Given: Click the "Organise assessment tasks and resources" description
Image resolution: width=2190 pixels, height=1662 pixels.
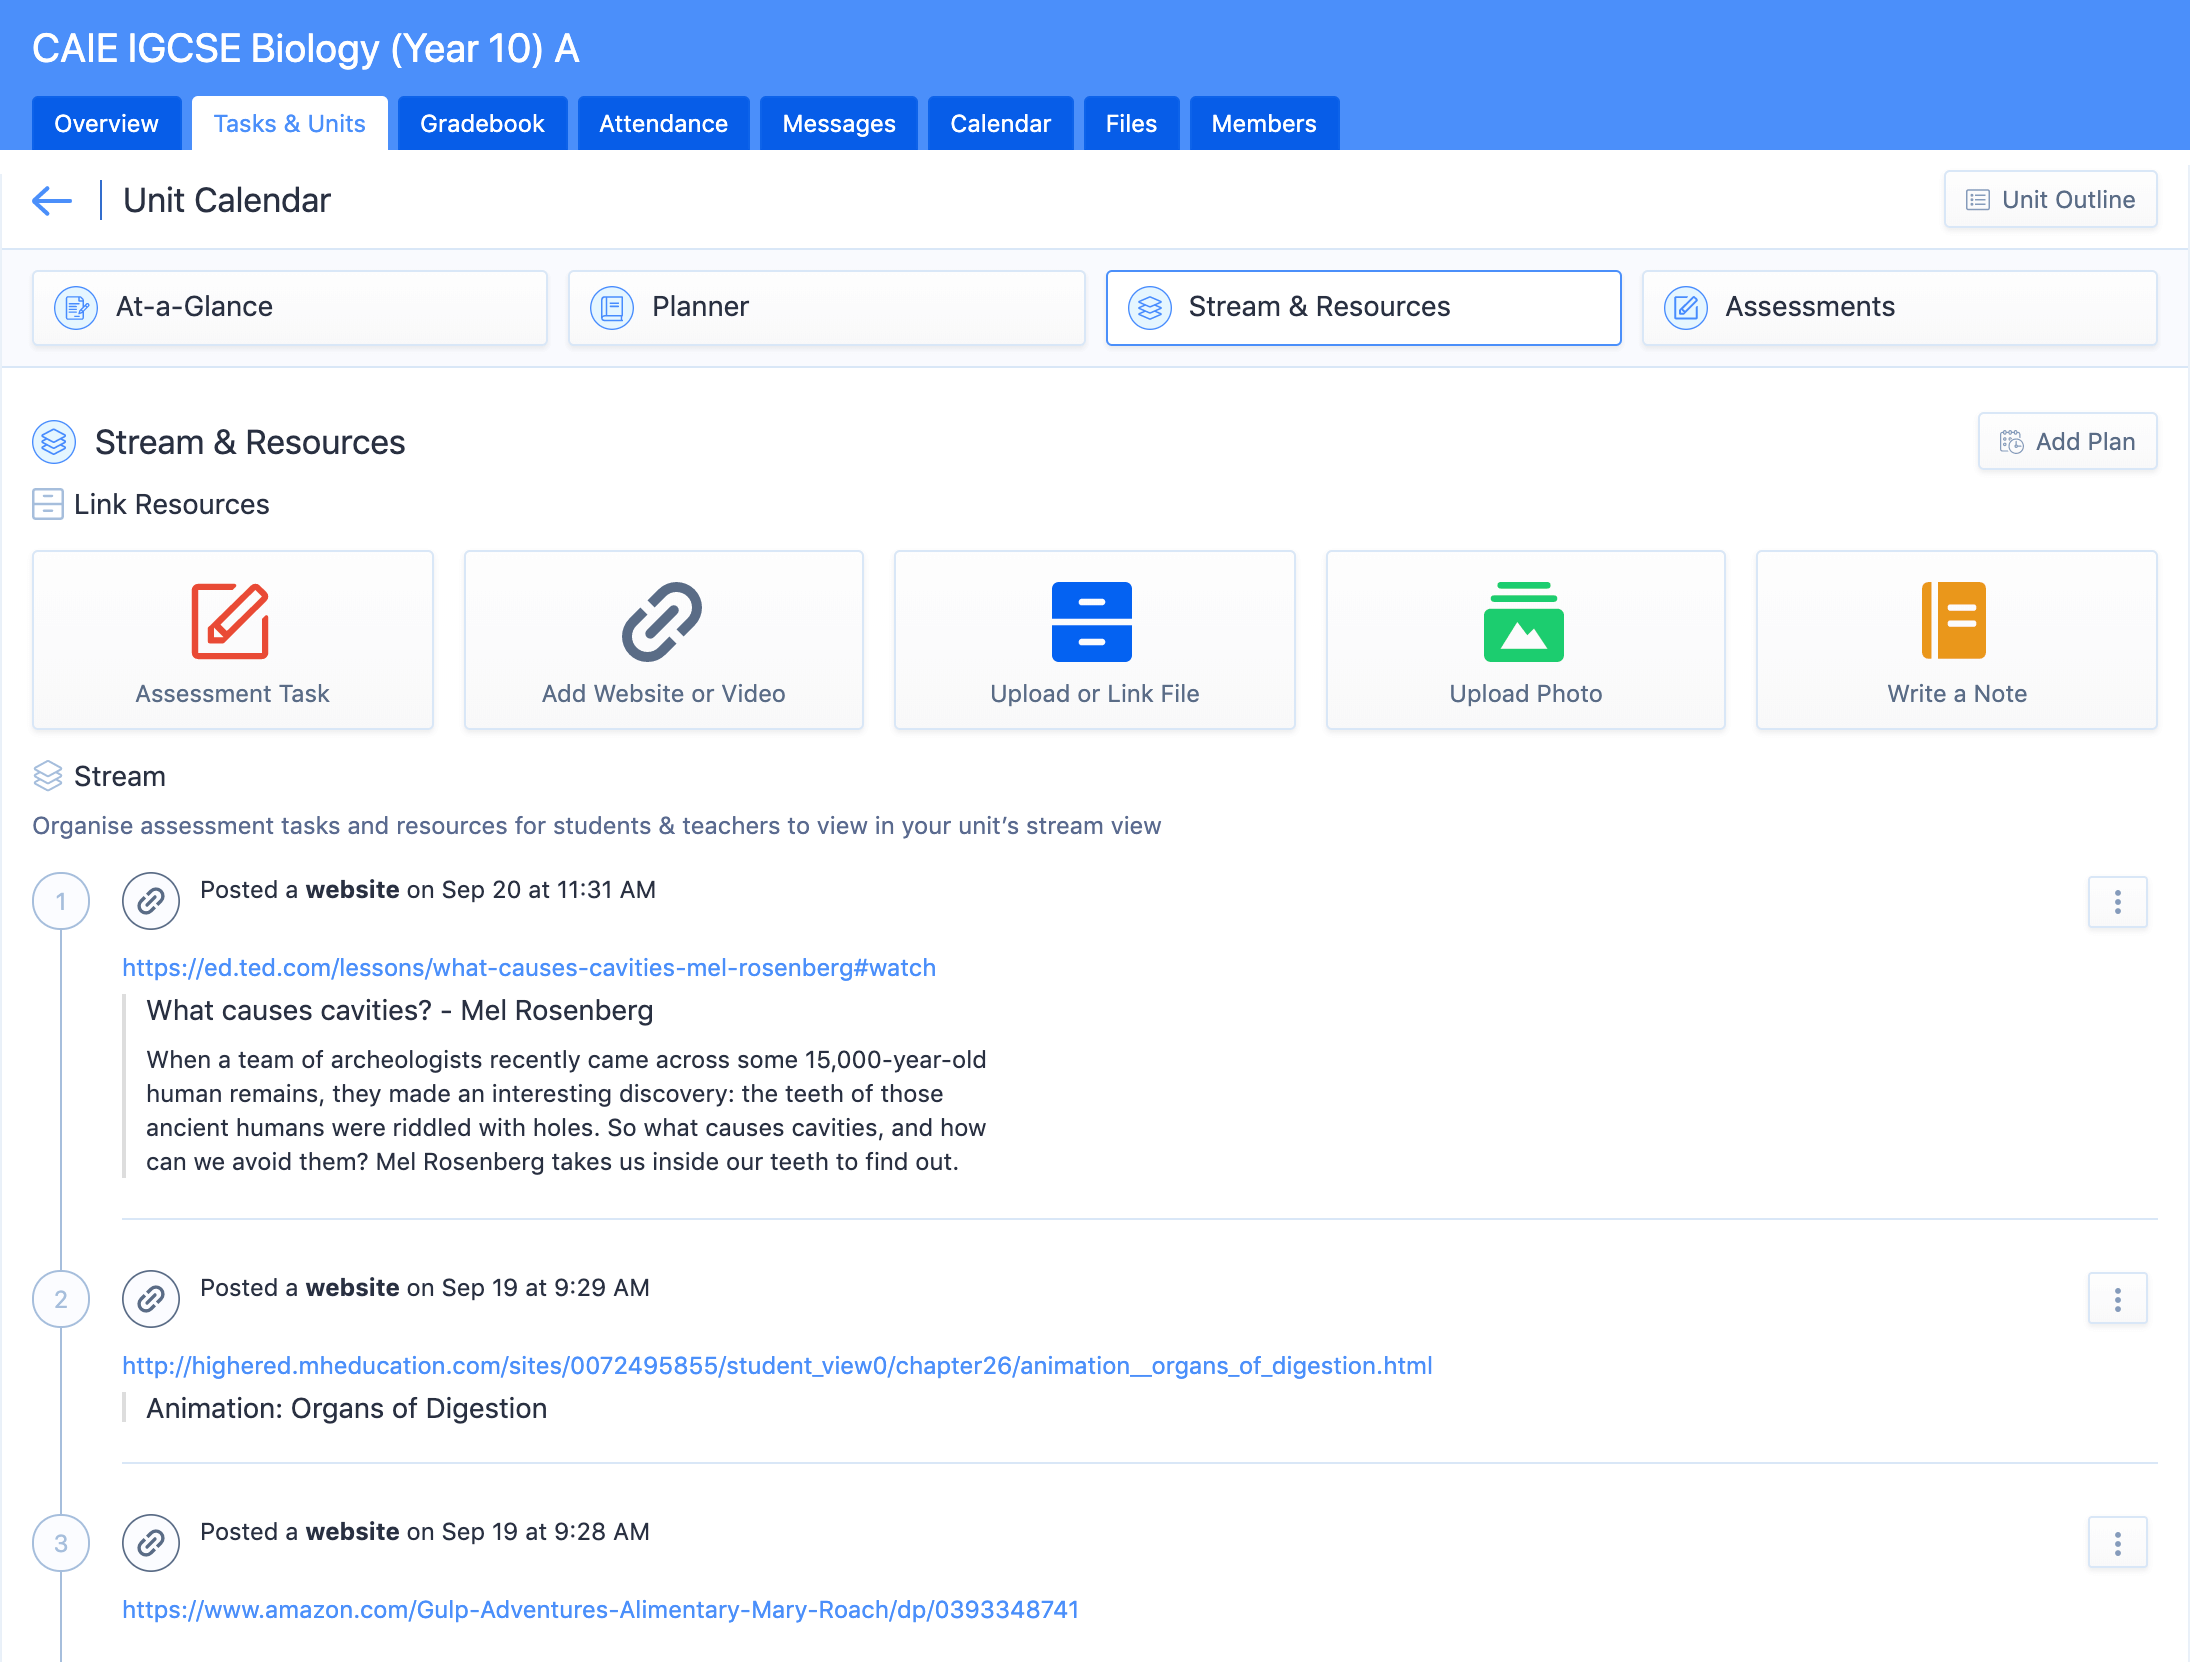Looking at the screenshot, I should [x=597, y=826].
